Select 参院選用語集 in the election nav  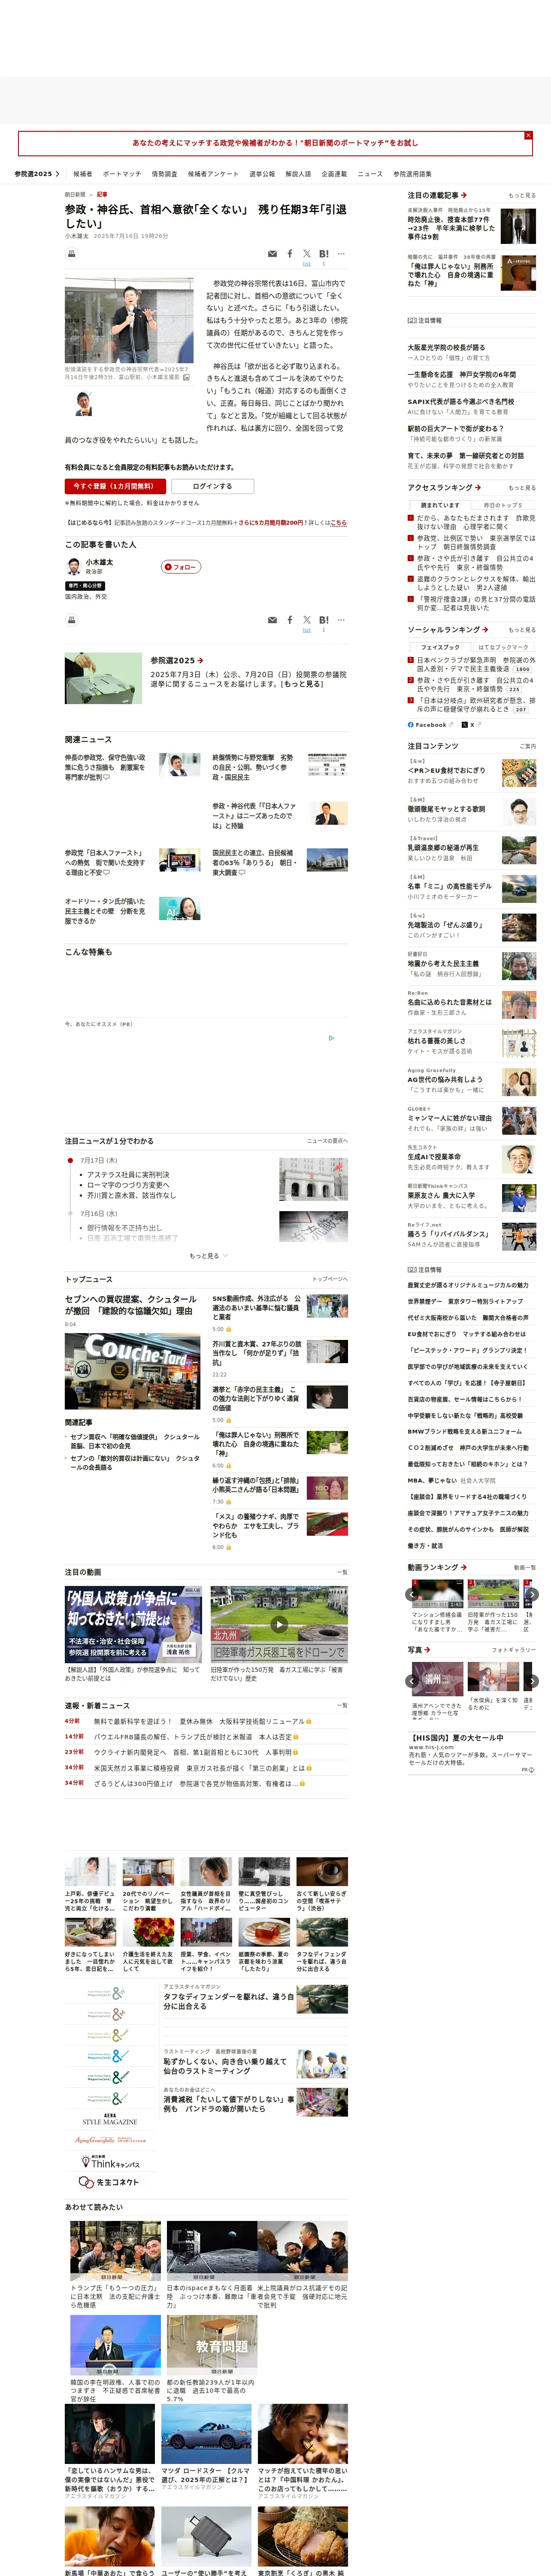(x=412, y=174)
